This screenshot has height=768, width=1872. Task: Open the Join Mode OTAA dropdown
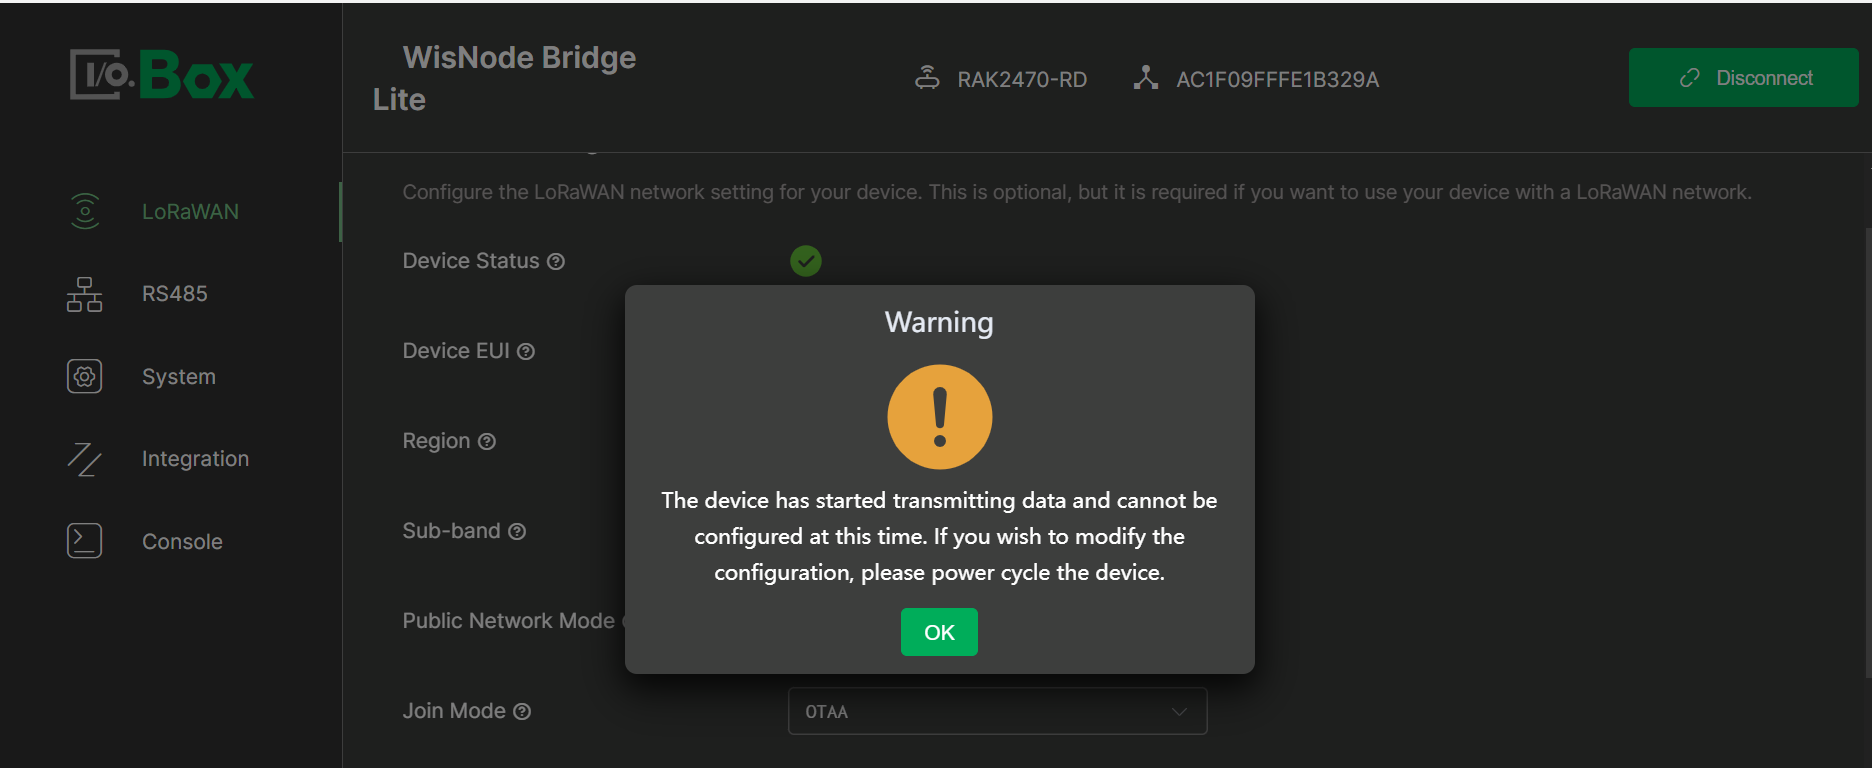point(998,711)
